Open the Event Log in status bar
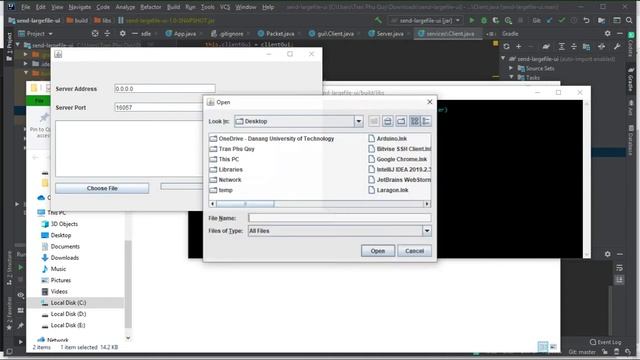 point(606,342)
